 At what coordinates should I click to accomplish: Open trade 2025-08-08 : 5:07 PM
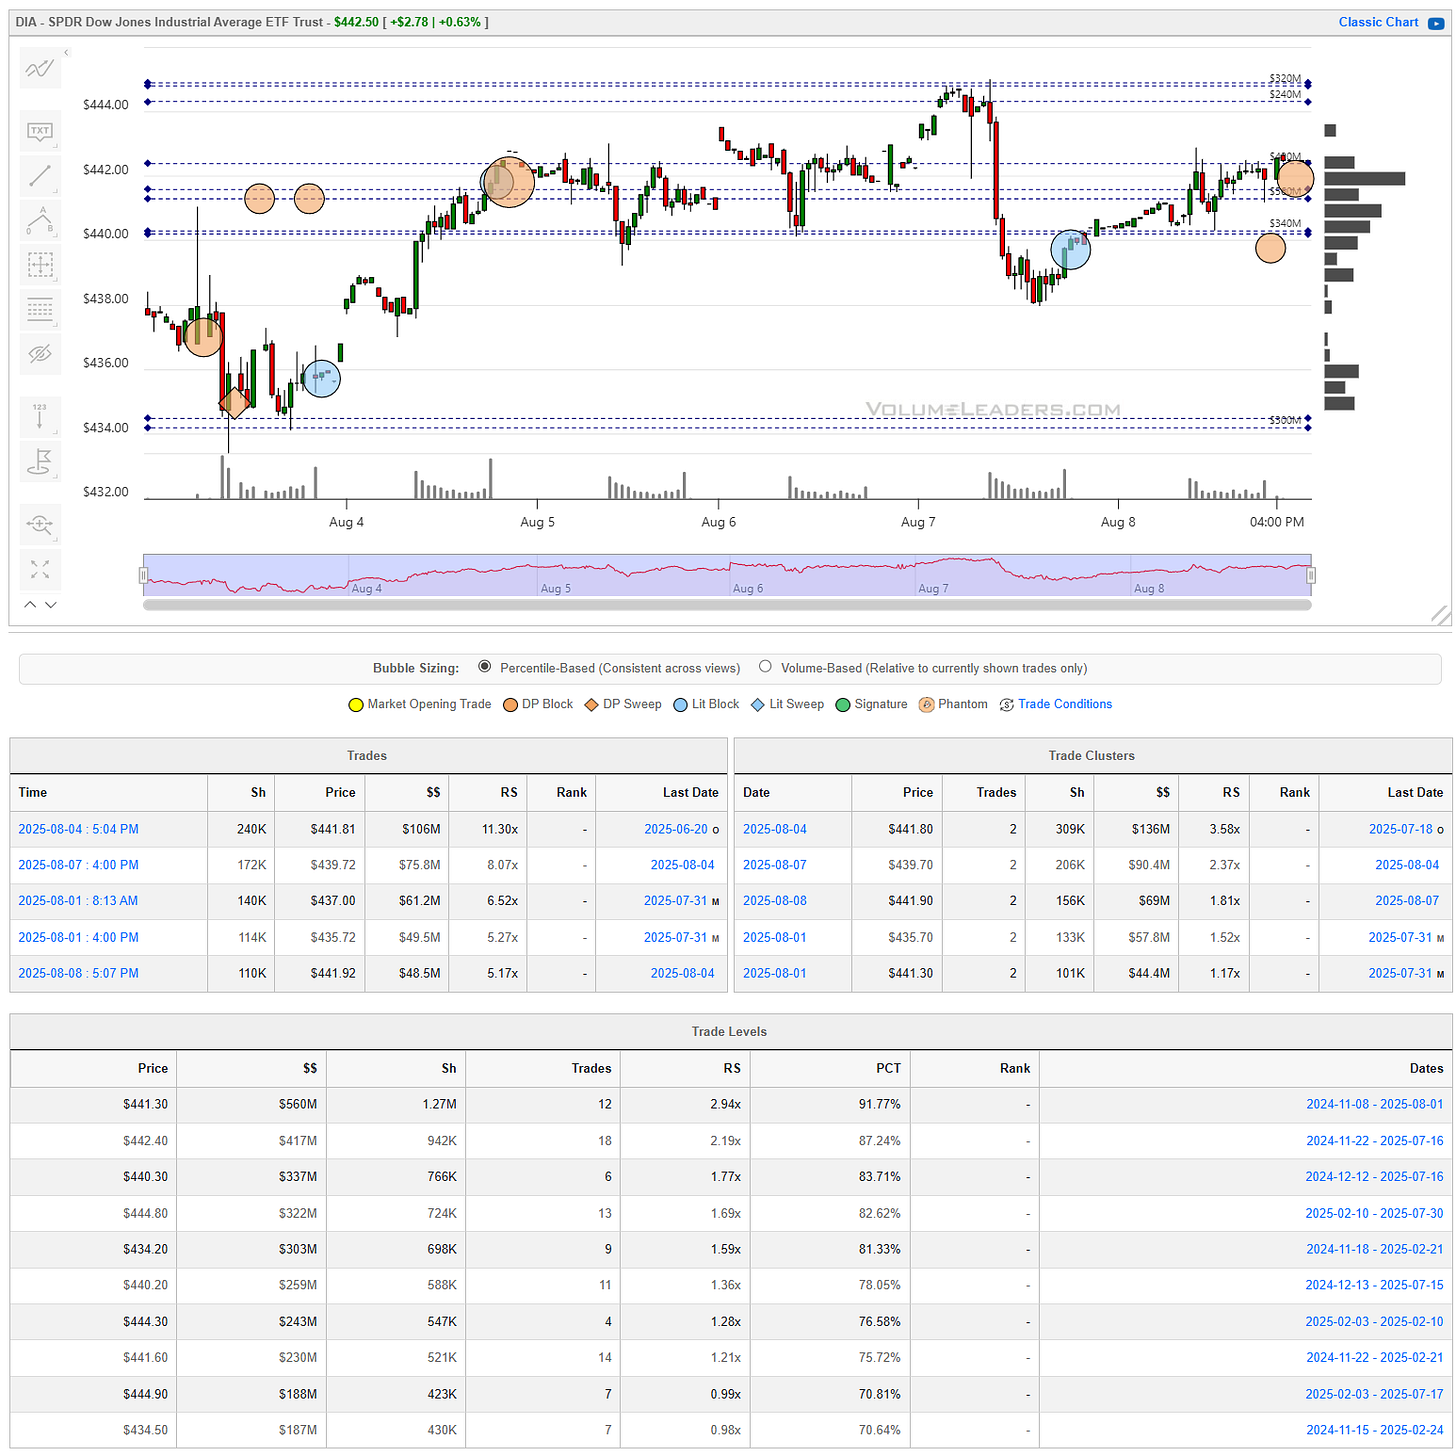[78, 973]
